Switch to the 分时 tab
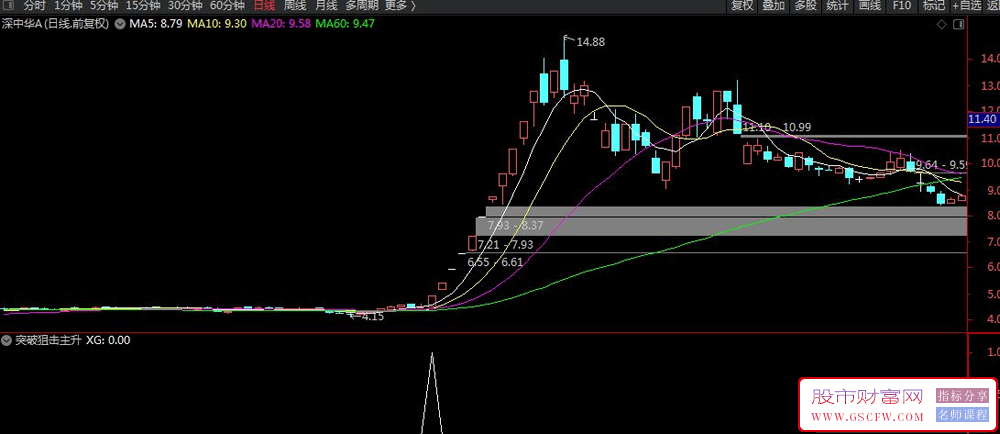The height and width of the screenshot is (434, 1000). (34, 6)
